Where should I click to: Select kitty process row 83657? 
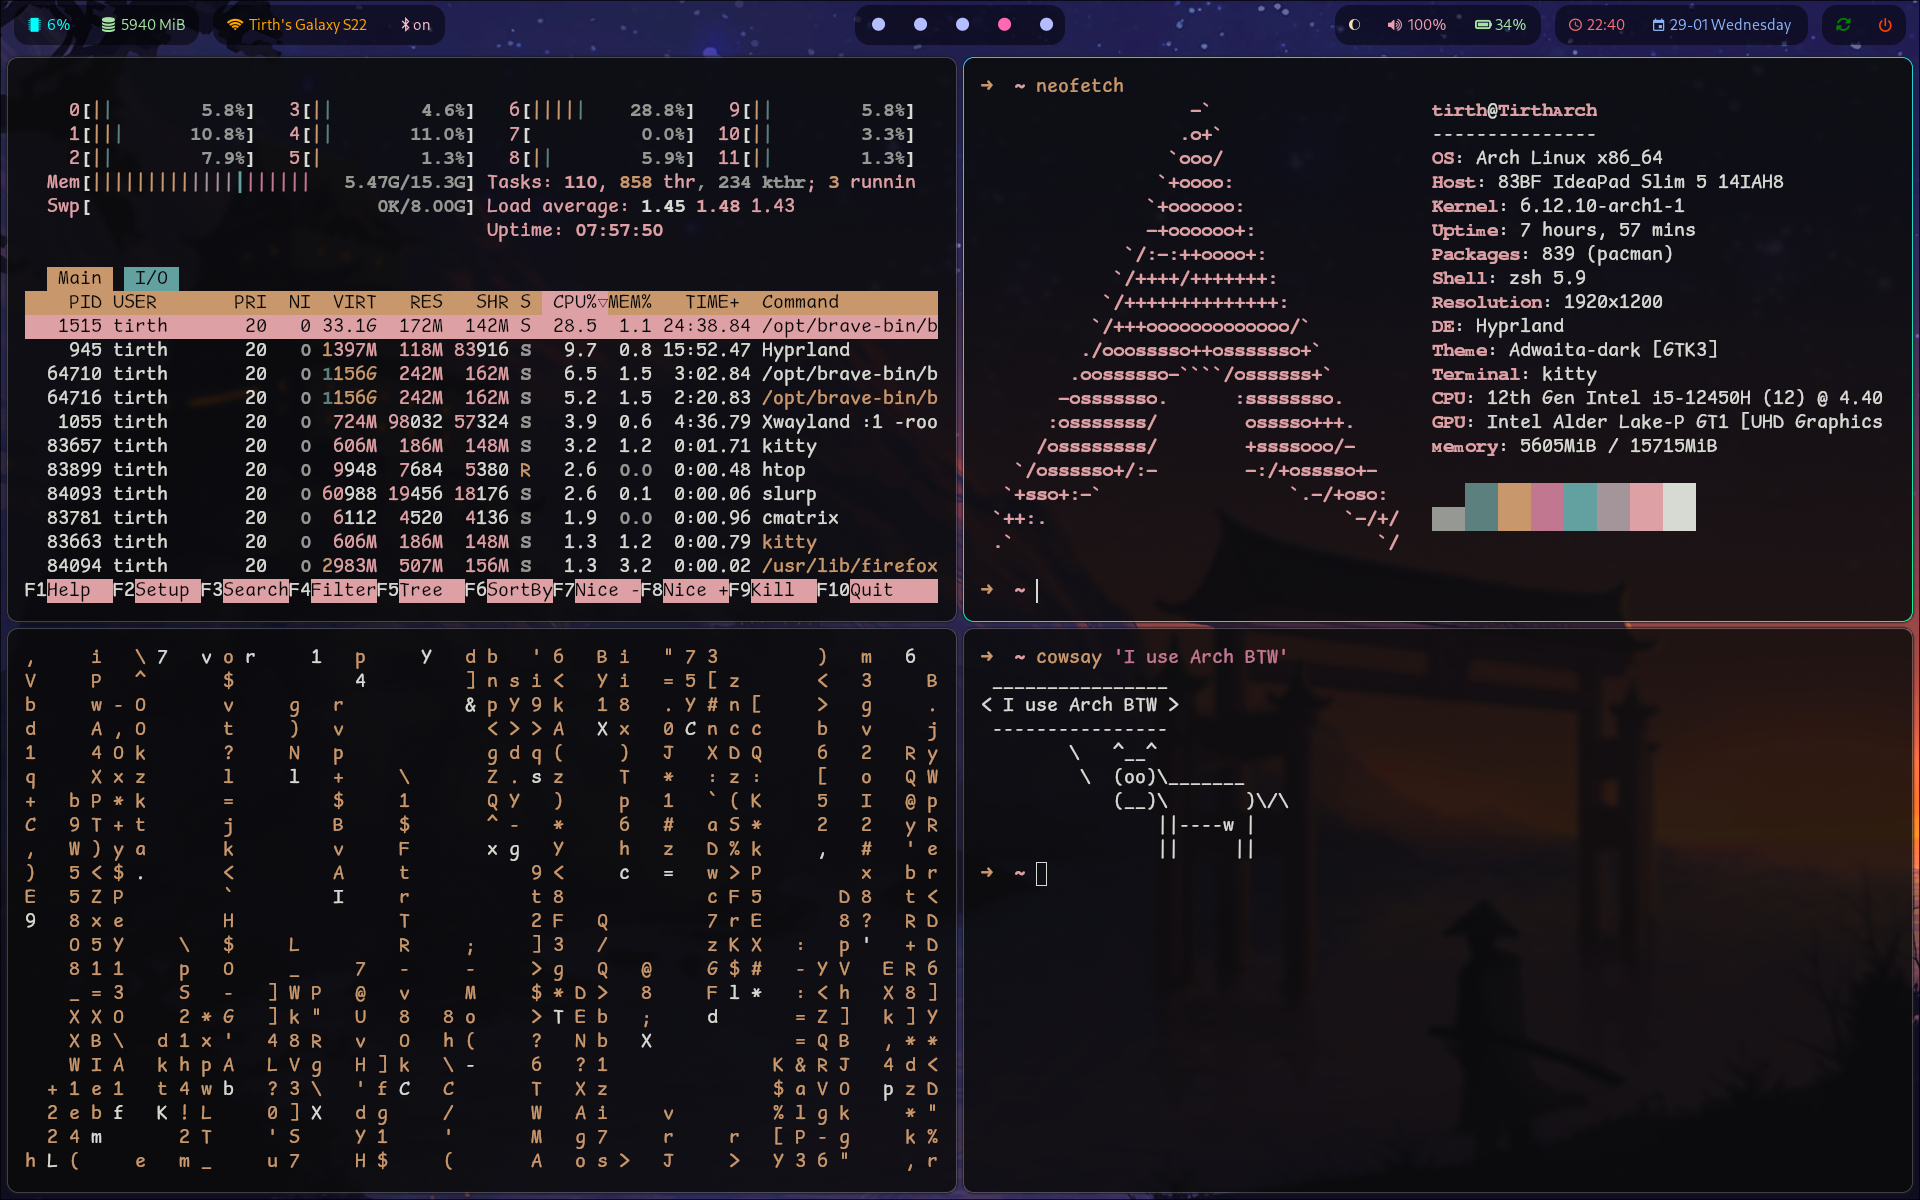click(481, 446)
